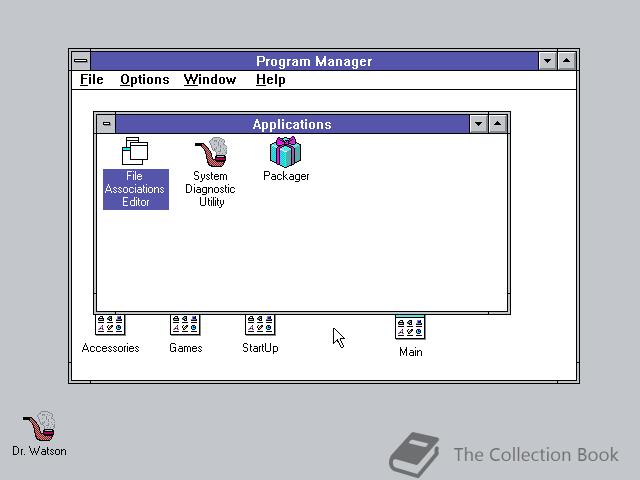
Task: Open the Options menu
Action: click(144, 80)
